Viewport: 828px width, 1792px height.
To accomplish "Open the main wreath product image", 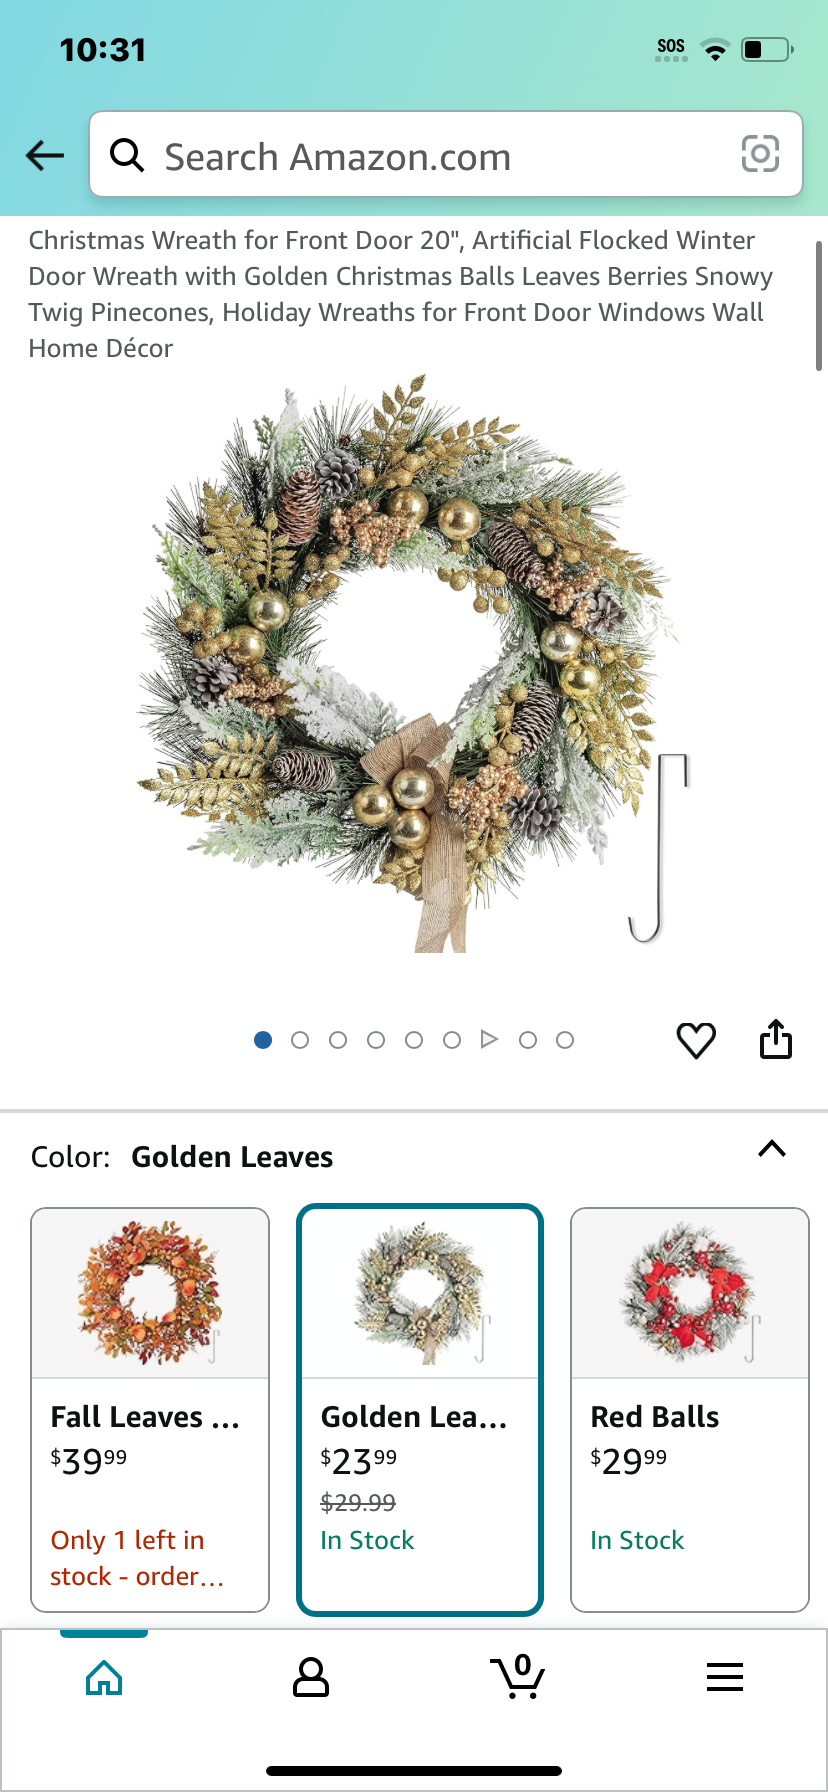I will (414, 664).
